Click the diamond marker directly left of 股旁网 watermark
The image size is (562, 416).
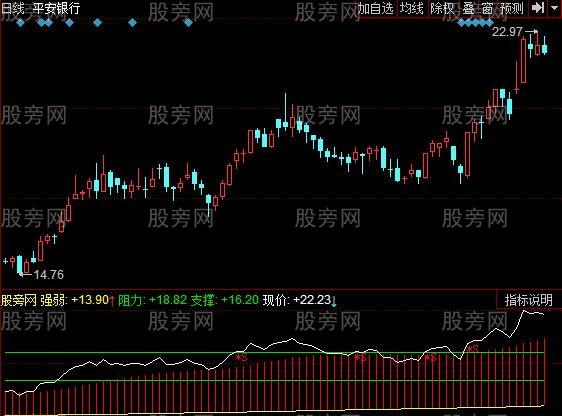pos(133,23)
